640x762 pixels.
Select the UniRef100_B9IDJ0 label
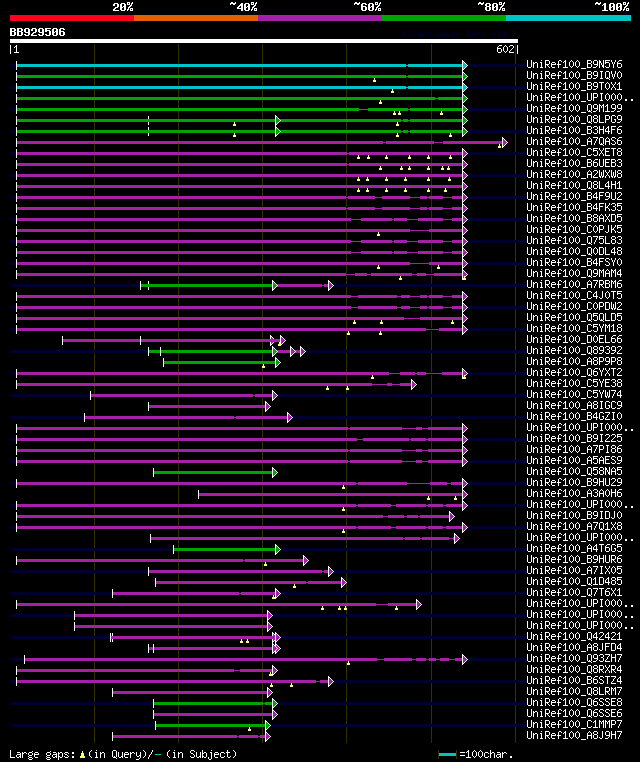[574, 516]
